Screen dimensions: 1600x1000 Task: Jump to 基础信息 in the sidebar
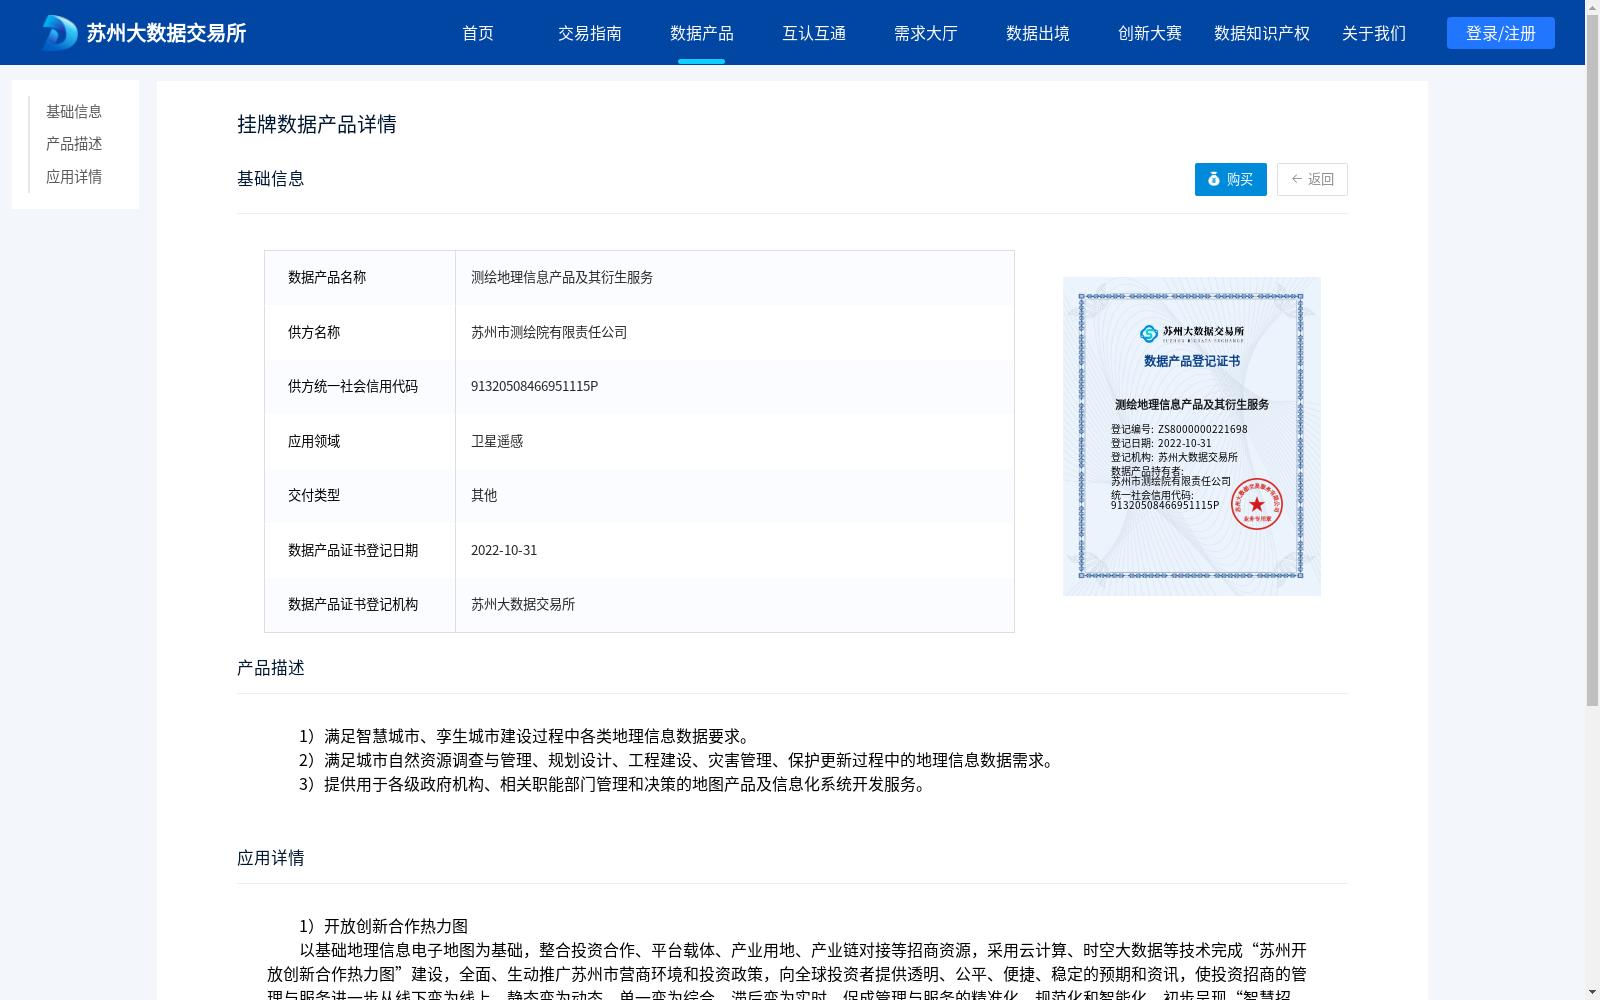pos(74,111)
